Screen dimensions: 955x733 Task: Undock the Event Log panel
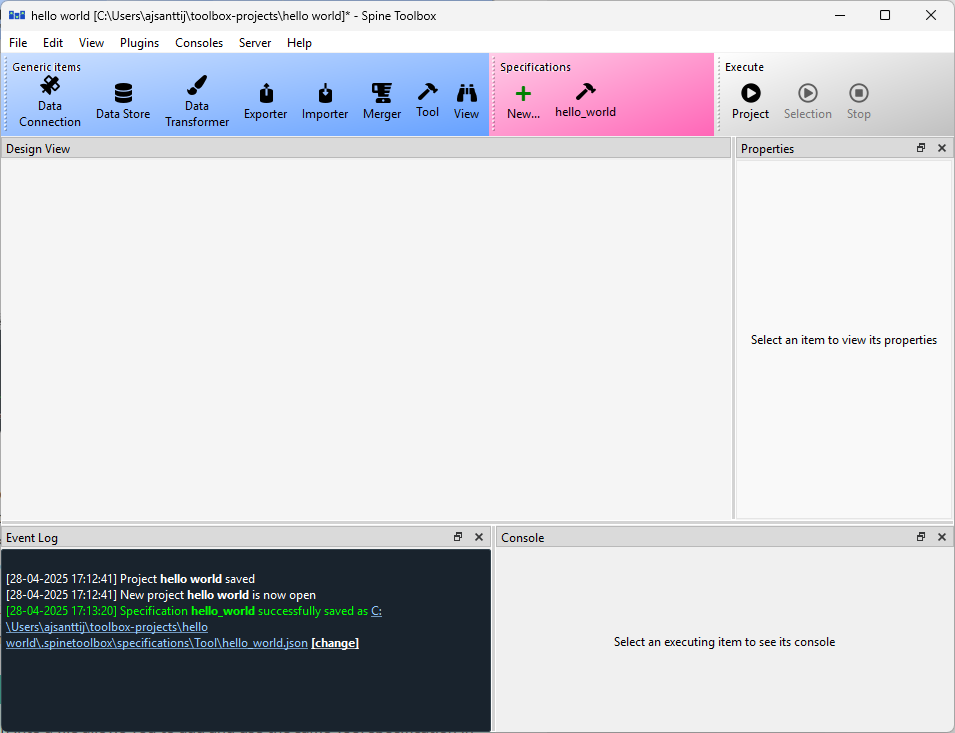coord(458,537)
